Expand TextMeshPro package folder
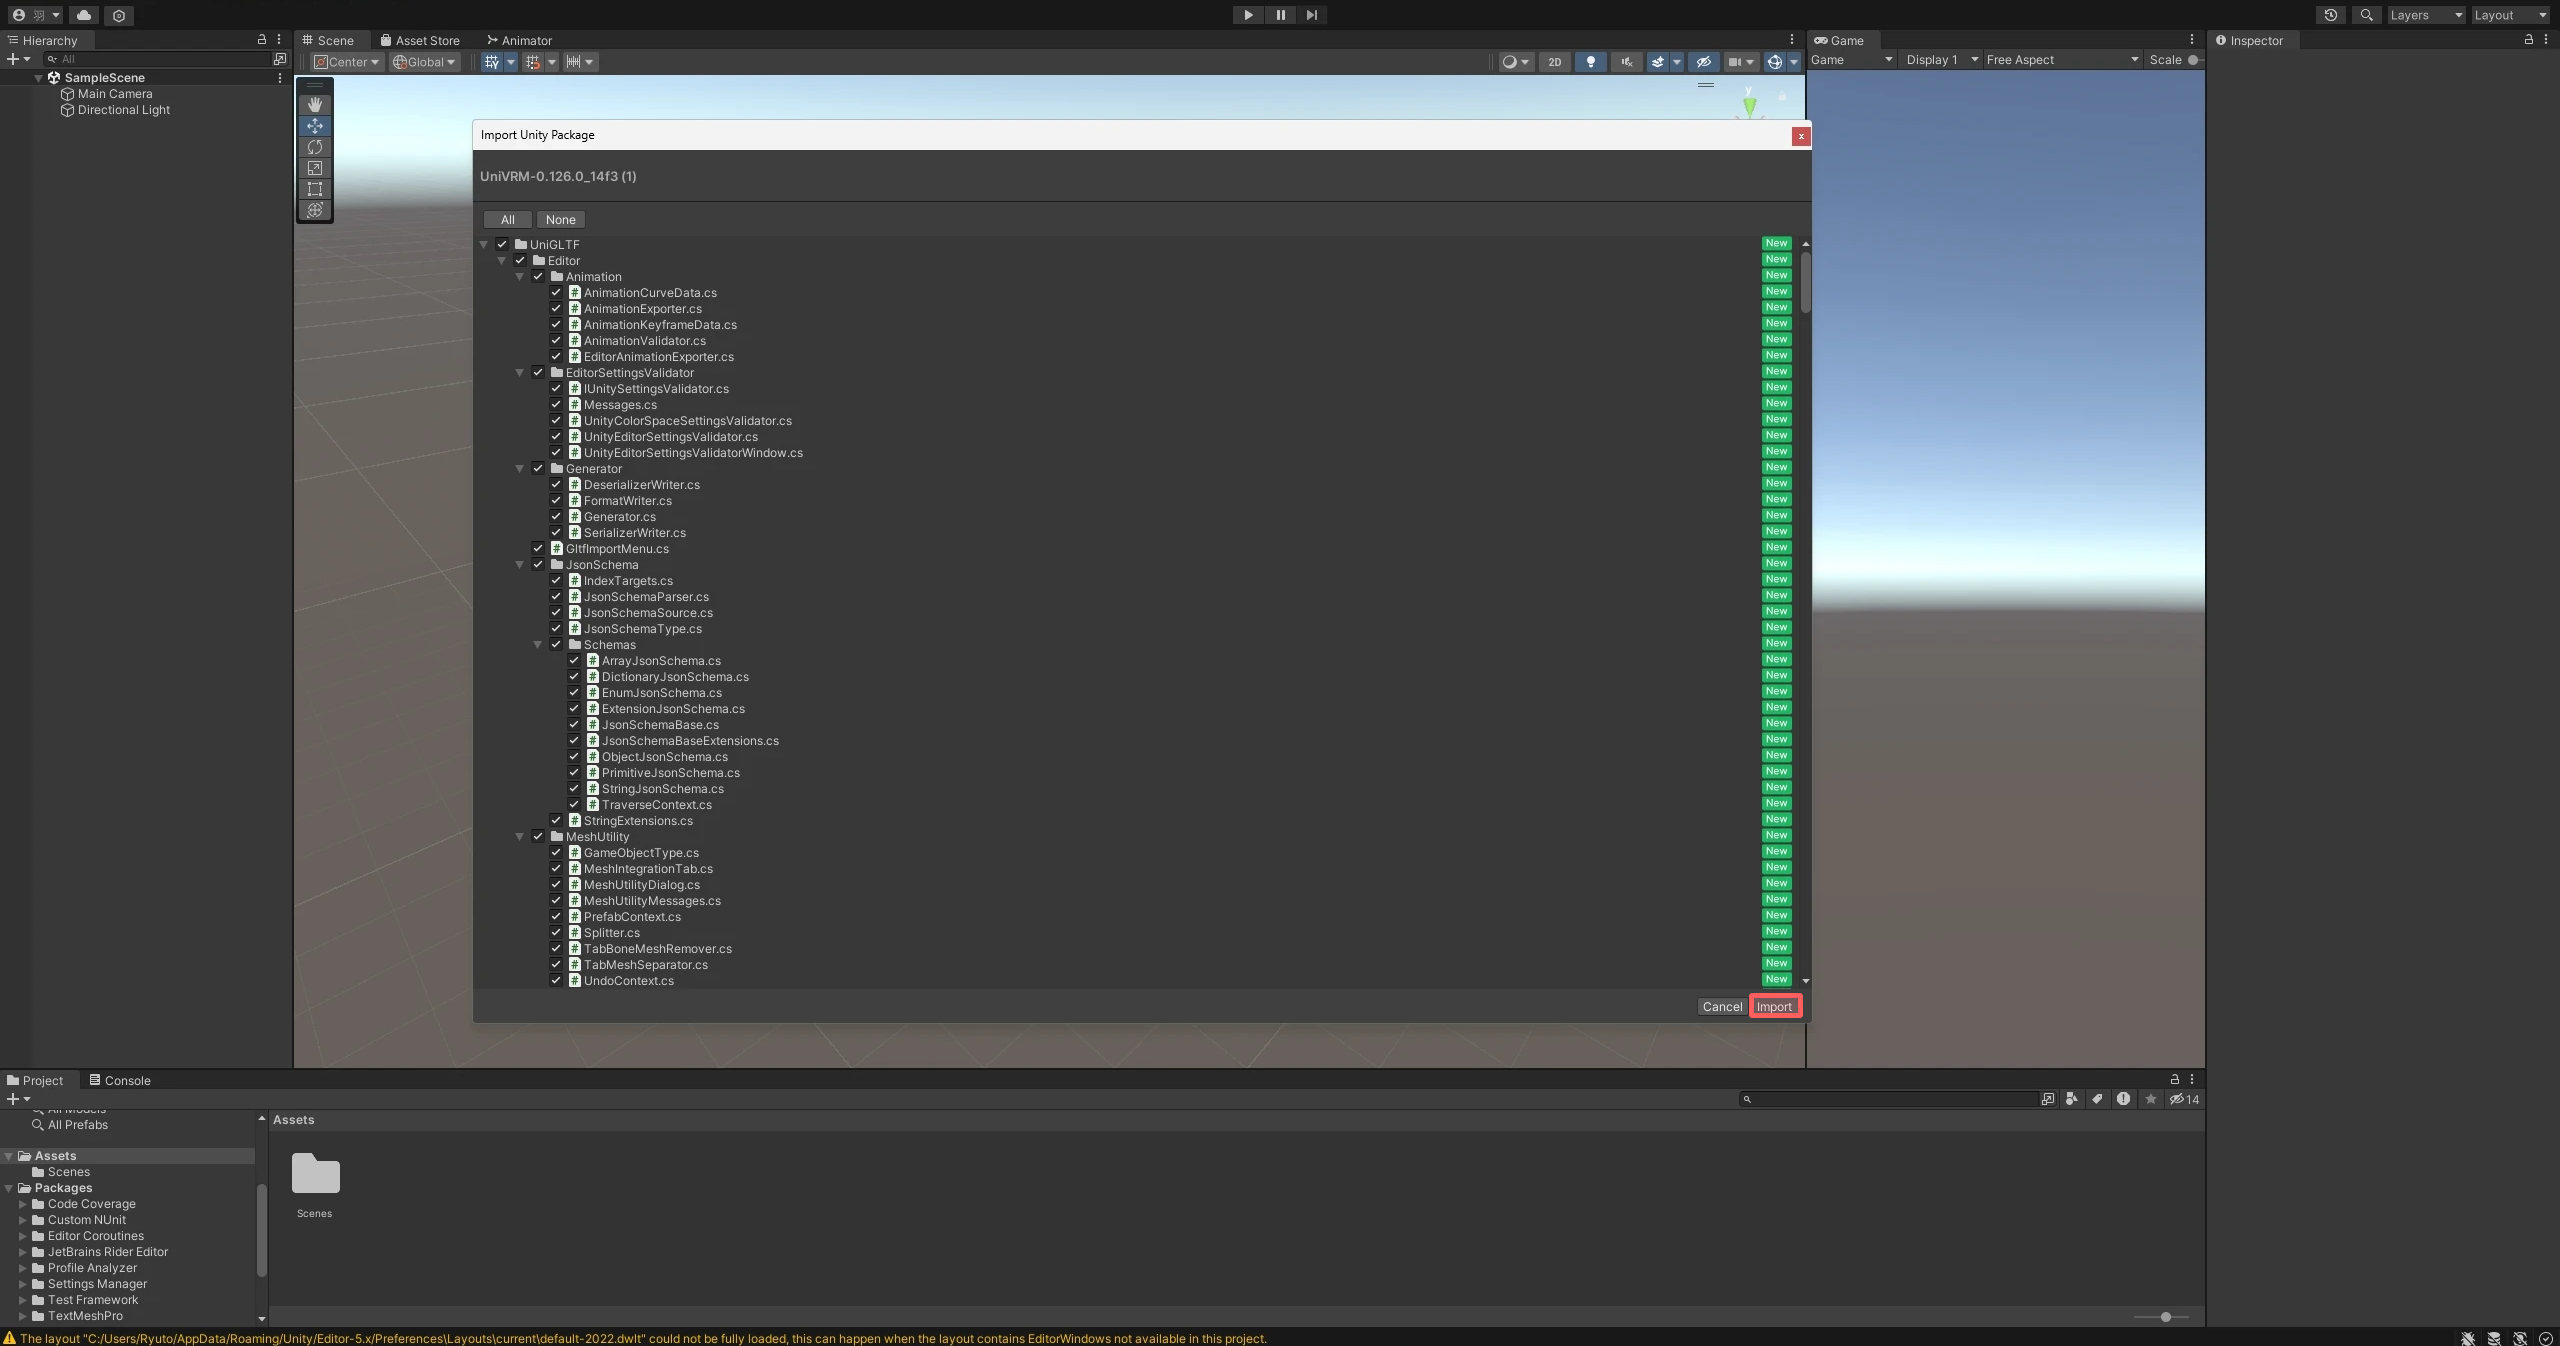Image resolution: width=2560 pixels, height=1346 pixels. point(23,1316)
